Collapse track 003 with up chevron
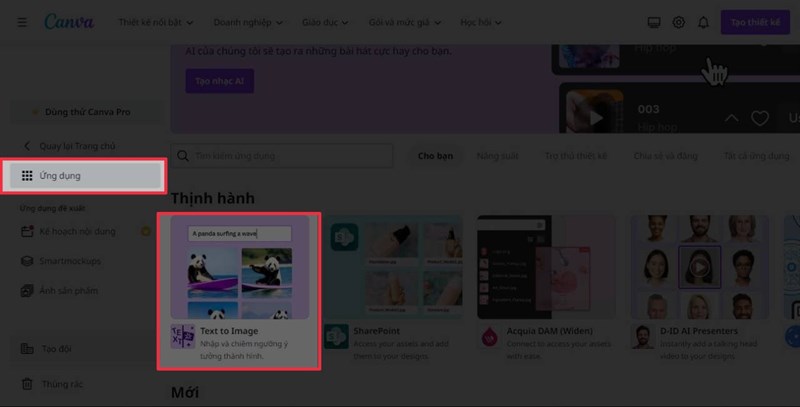 tap(732, 118)
